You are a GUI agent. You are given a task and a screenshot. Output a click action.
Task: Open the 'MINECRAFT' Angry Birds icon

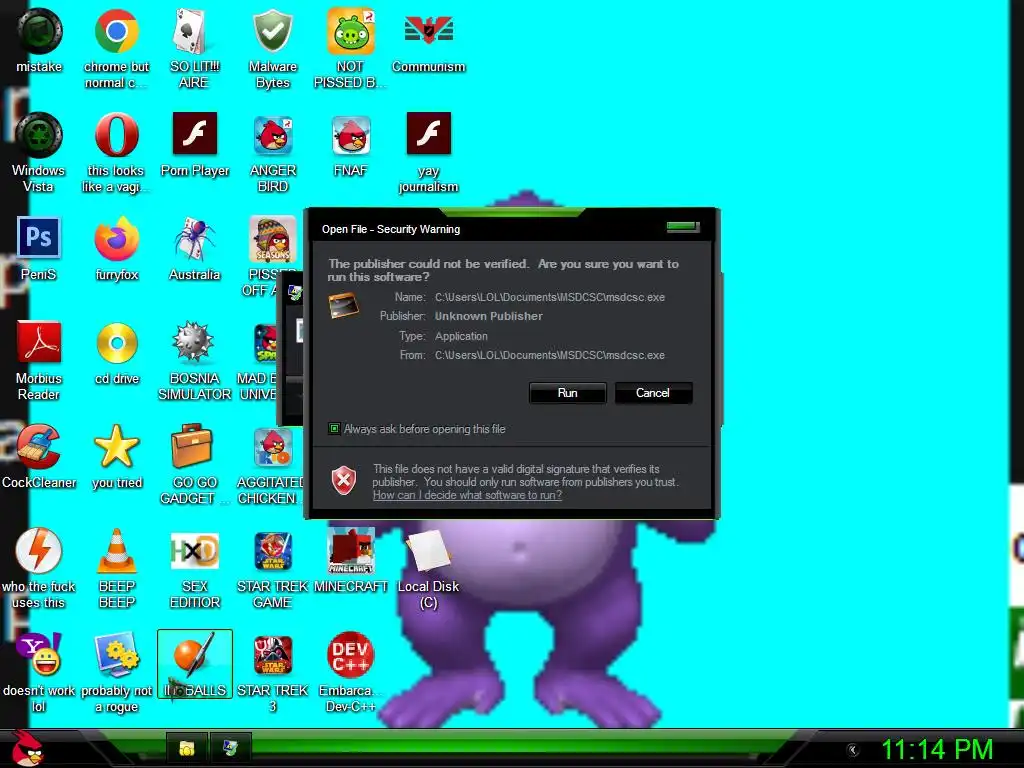[x=351, y=551]
